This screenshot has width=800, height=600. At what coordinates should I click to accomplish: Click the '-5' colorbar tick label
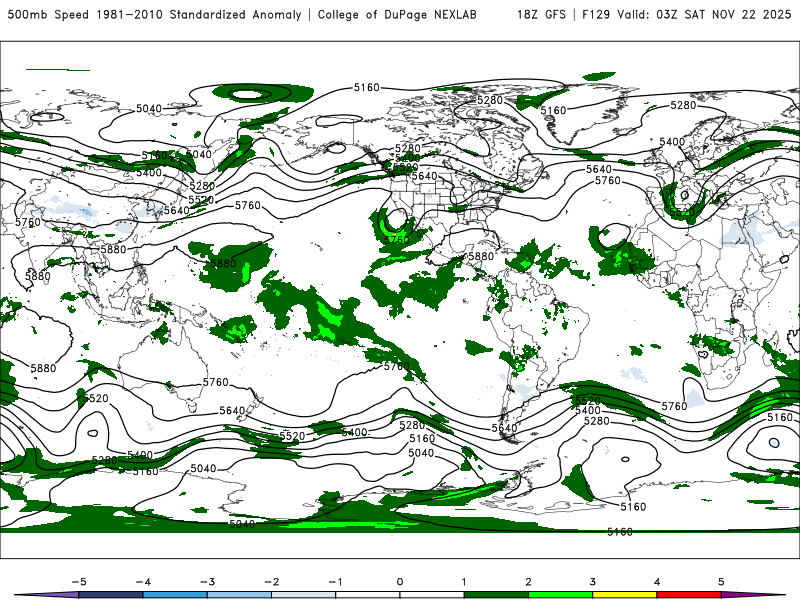pos(79,582)
